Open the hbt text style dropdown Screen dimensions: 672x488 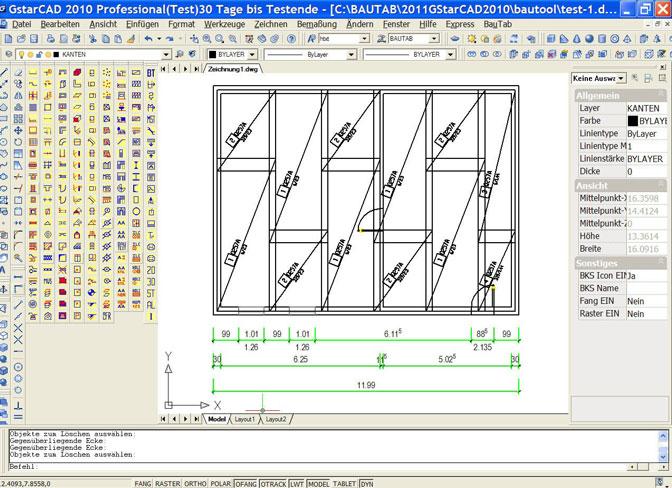364,39
